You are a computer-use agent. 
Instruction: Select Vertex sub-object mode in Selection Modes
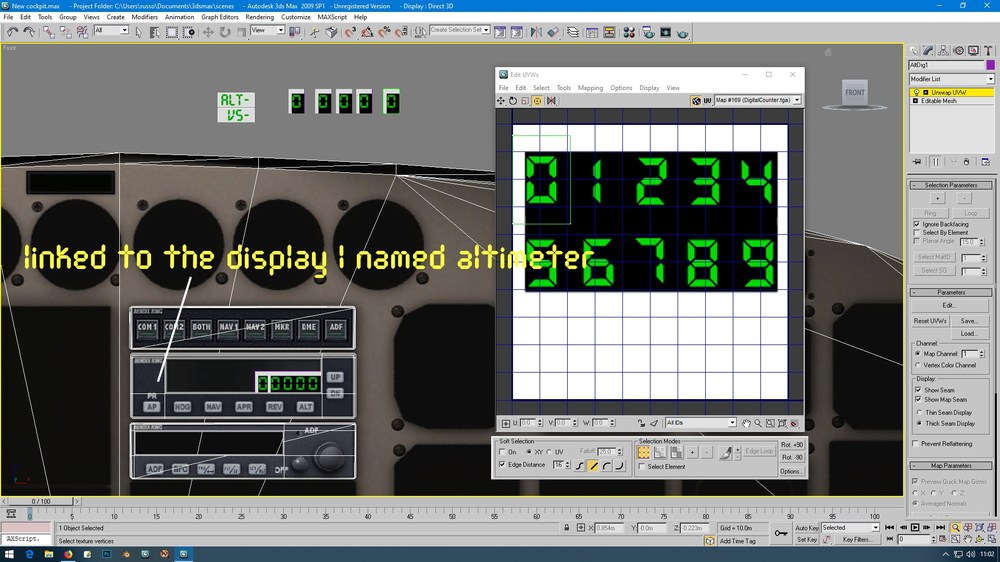click(x=643, y=452)
